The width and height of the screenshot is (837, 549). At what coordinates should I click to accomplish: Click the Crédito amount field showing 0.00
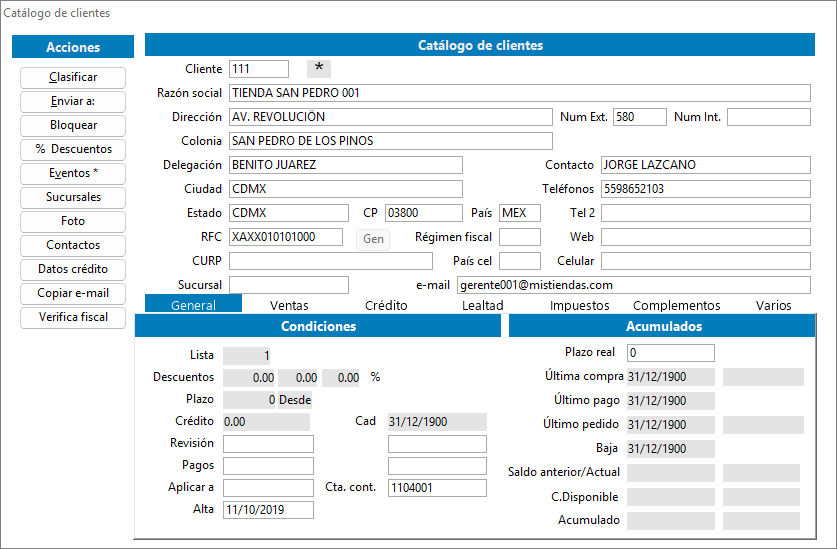pyautogui.click(x=266, y=422)
